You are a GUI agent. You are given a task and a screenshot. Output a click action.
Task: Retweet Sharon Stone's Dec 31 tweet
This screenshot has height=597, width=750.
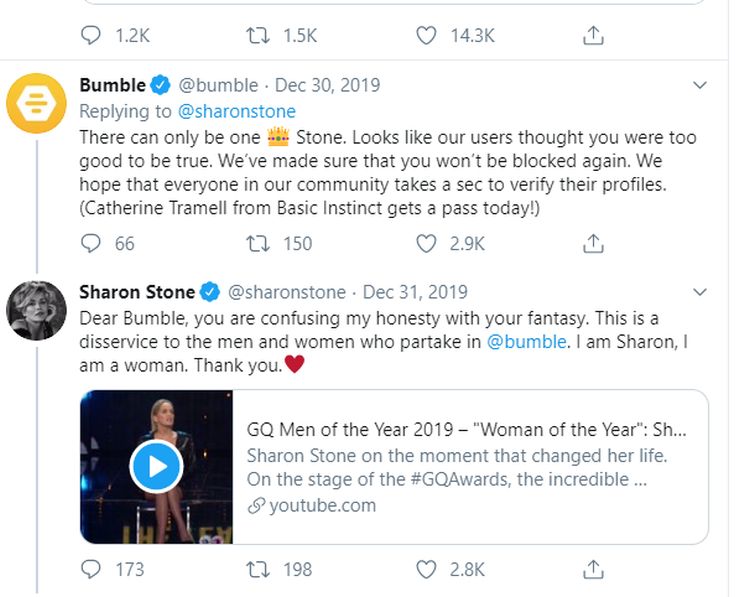click(256, 569)
